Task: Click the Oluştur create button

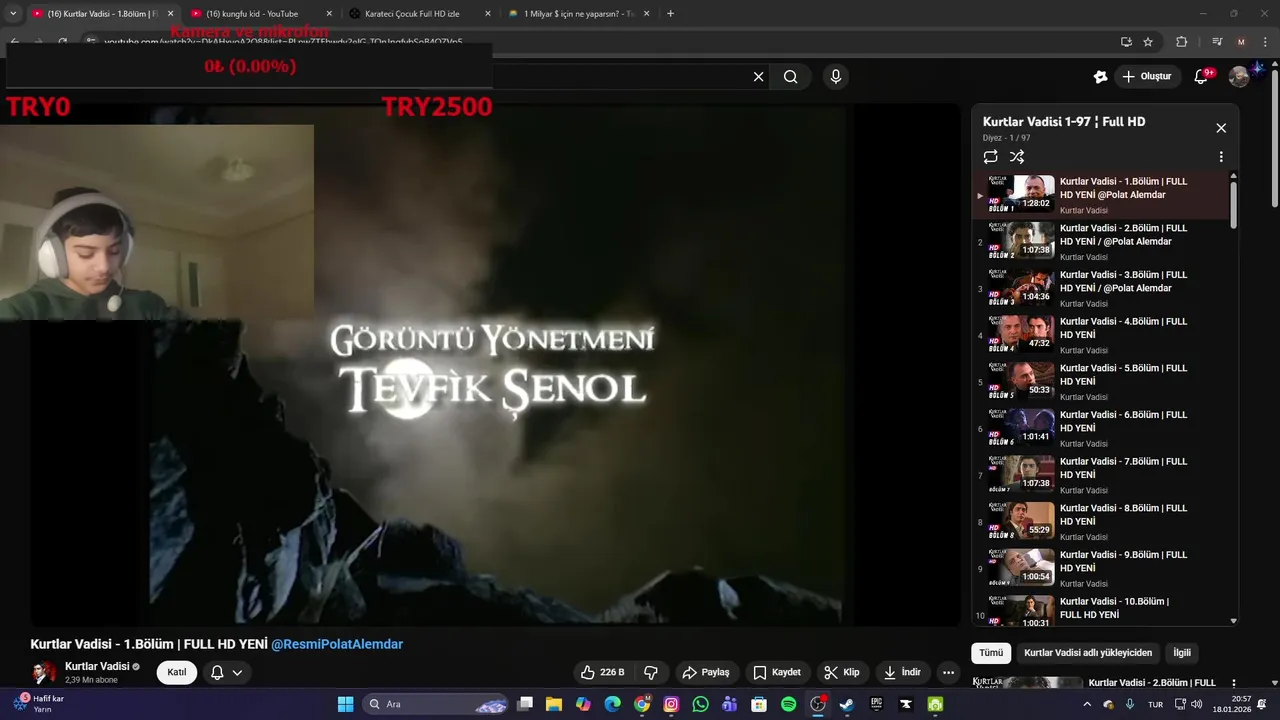Action: click(1147, 77)
